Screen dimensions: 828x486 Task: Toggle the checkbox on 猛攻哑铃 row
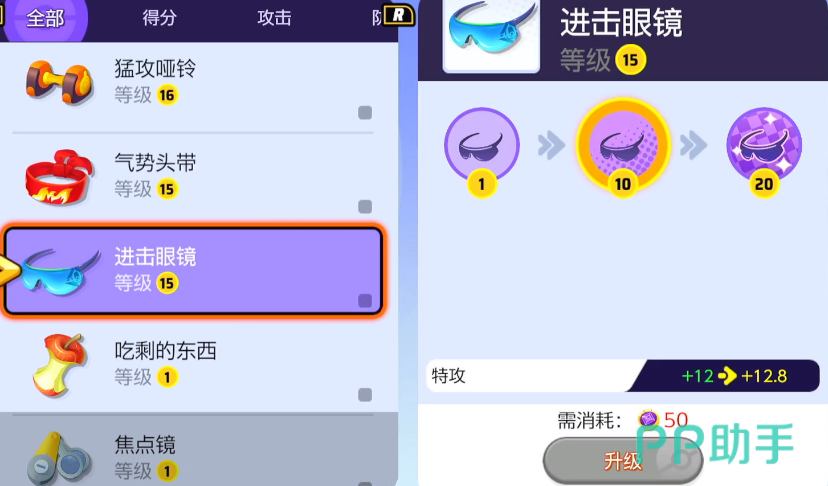pyautogui.click(x=365, y=113)
